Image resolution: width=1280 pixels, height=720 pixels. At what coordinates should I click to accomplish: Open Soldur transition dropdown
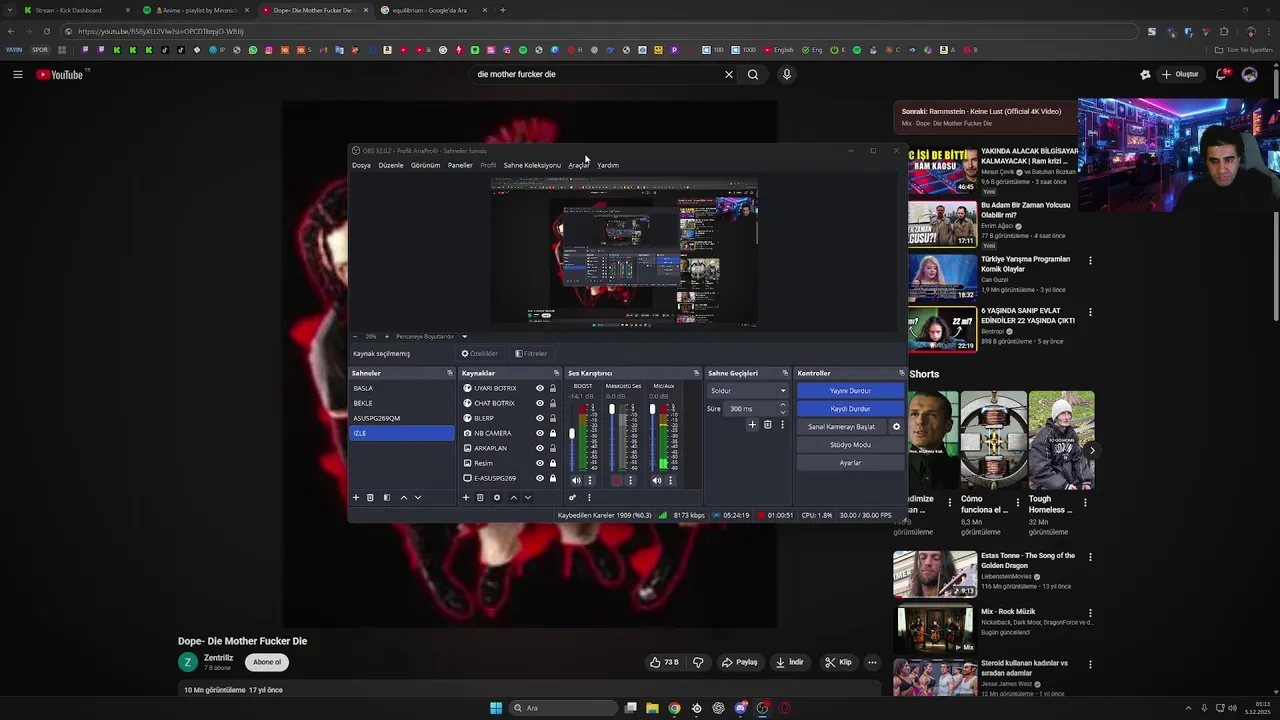749,391
